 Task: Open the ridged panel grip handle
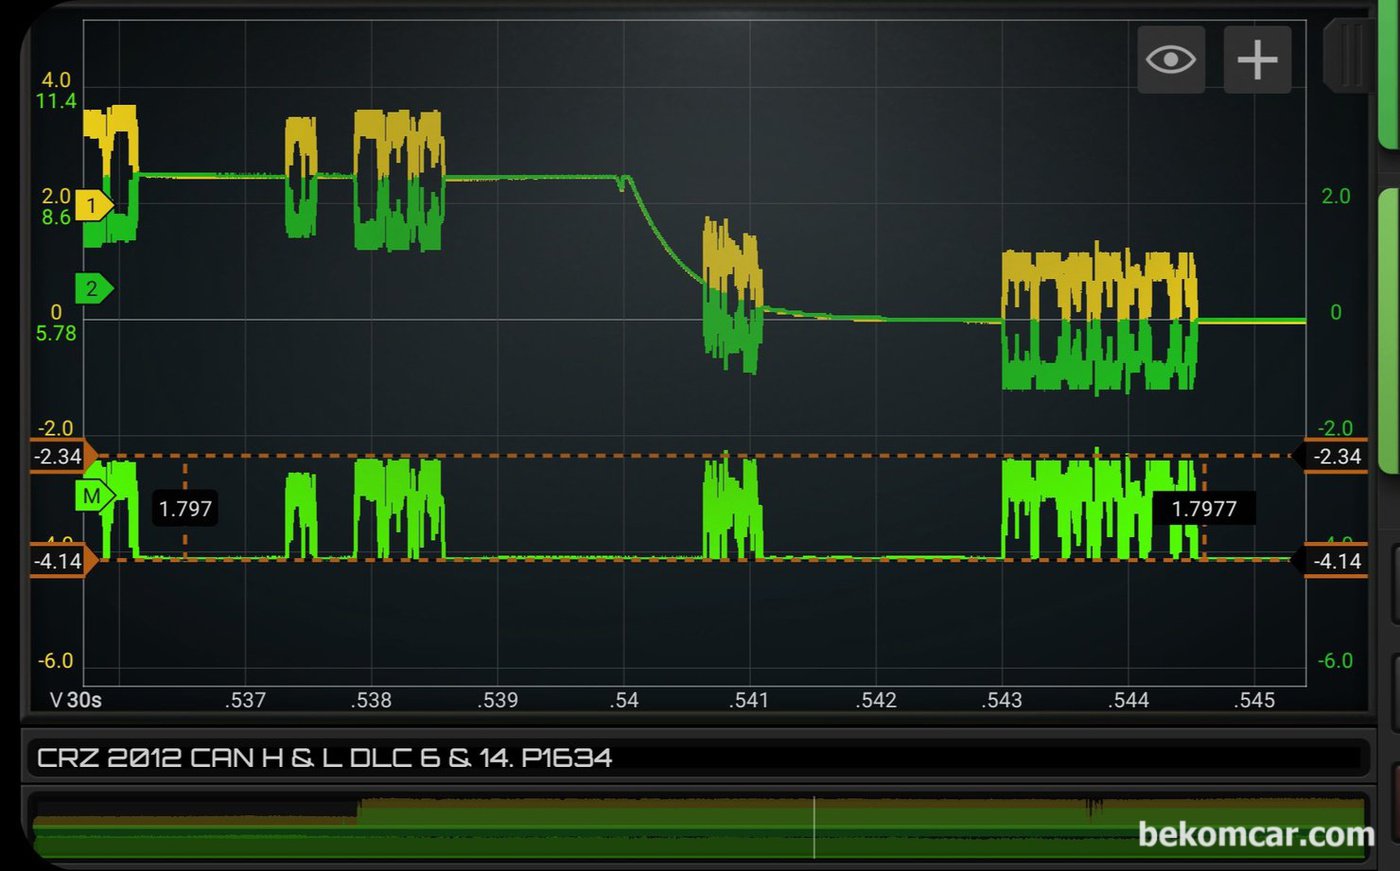[x=1346, y=55]
